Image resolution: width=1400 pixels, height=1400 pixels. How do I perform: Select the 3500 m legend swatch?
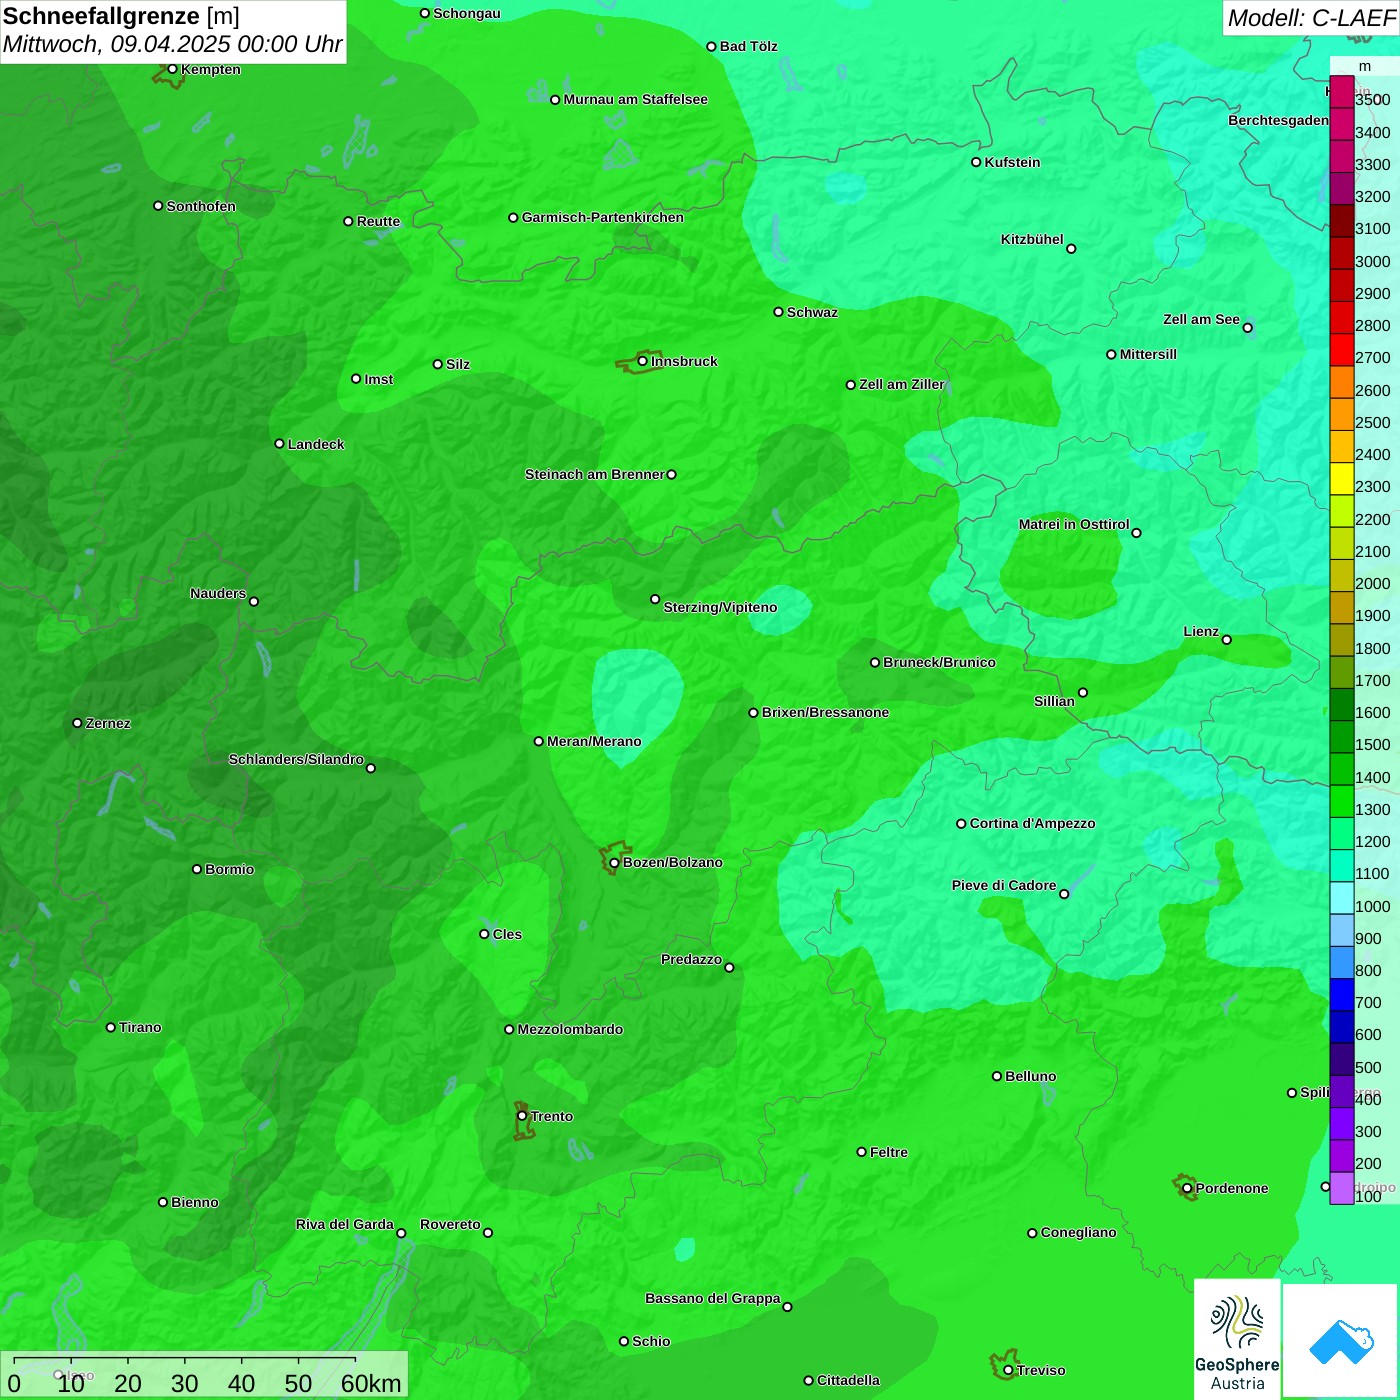[1342, 92]
